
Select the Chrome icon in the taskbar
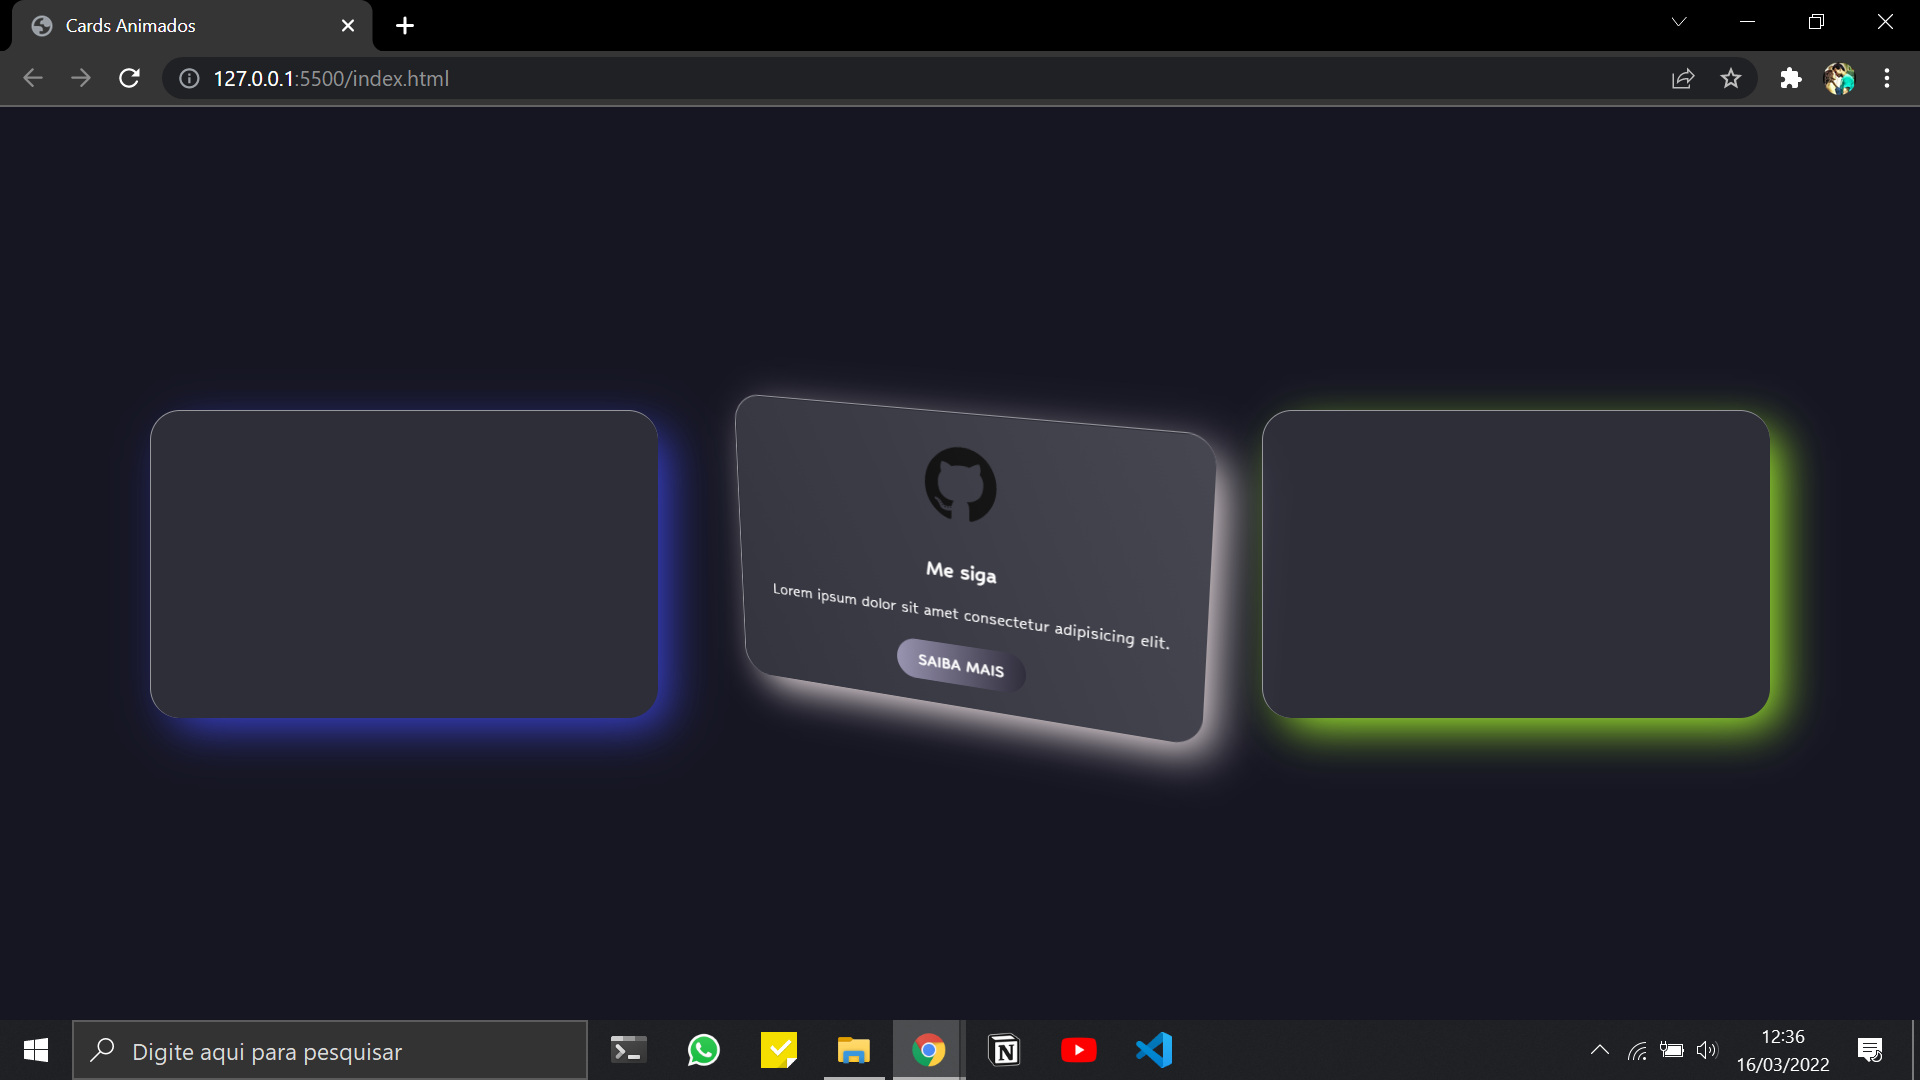click(x=928, y=1049)
